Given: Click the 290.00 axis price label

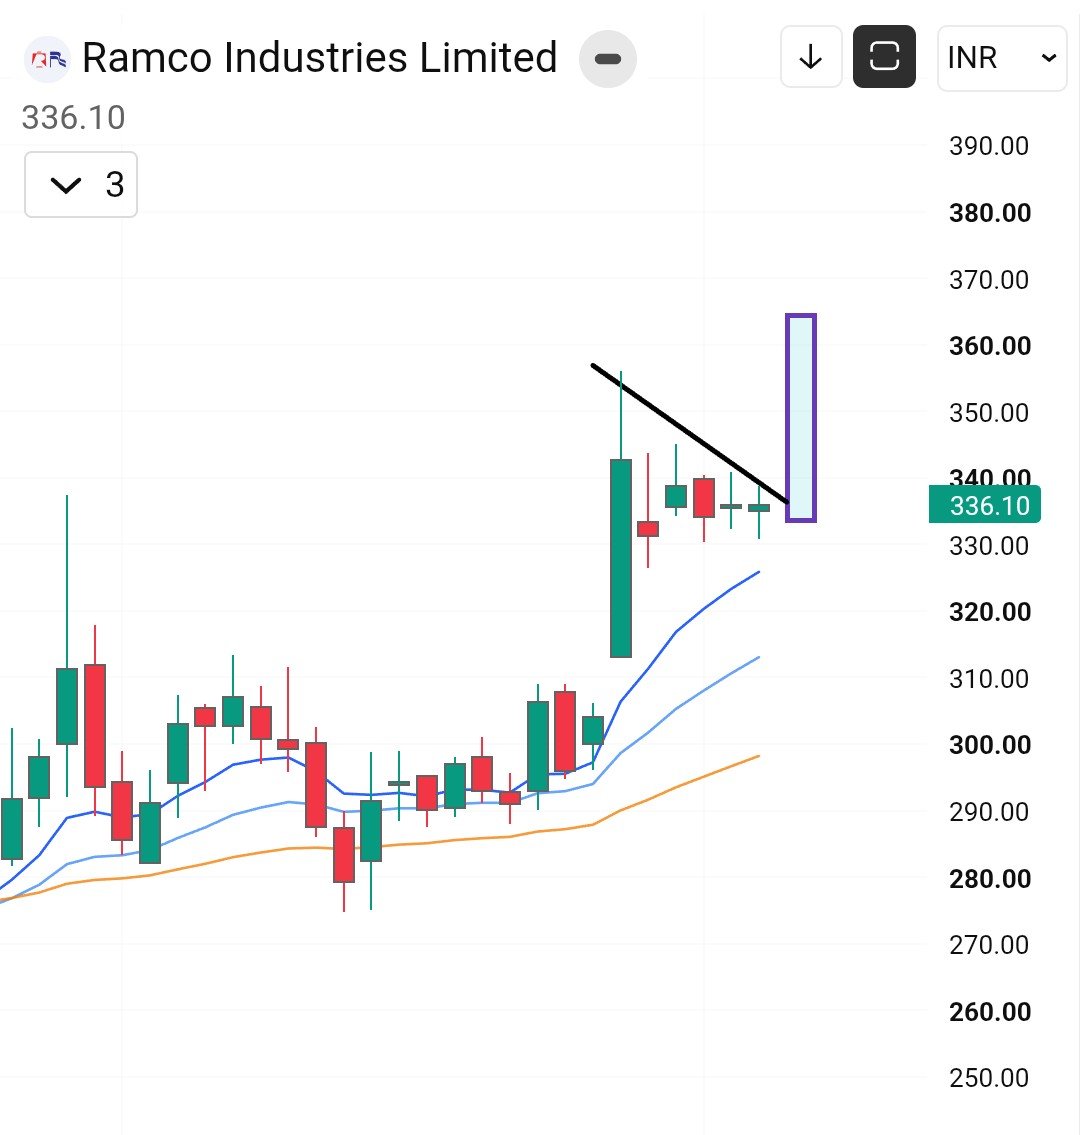Looking at the screenshot, I should (x=989, y=812).
